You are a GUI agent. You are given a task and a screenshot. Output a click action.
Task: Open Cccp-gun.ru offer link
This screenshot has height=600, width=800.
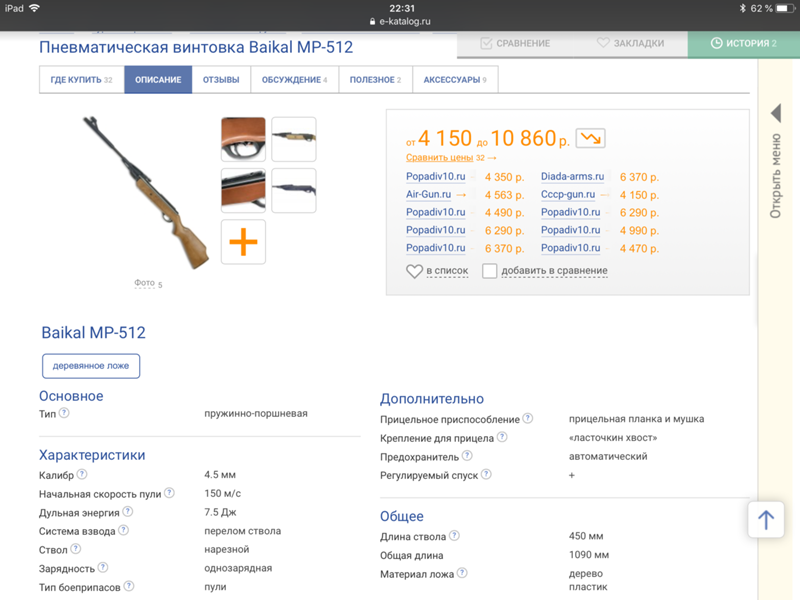[x=568, y=194]
